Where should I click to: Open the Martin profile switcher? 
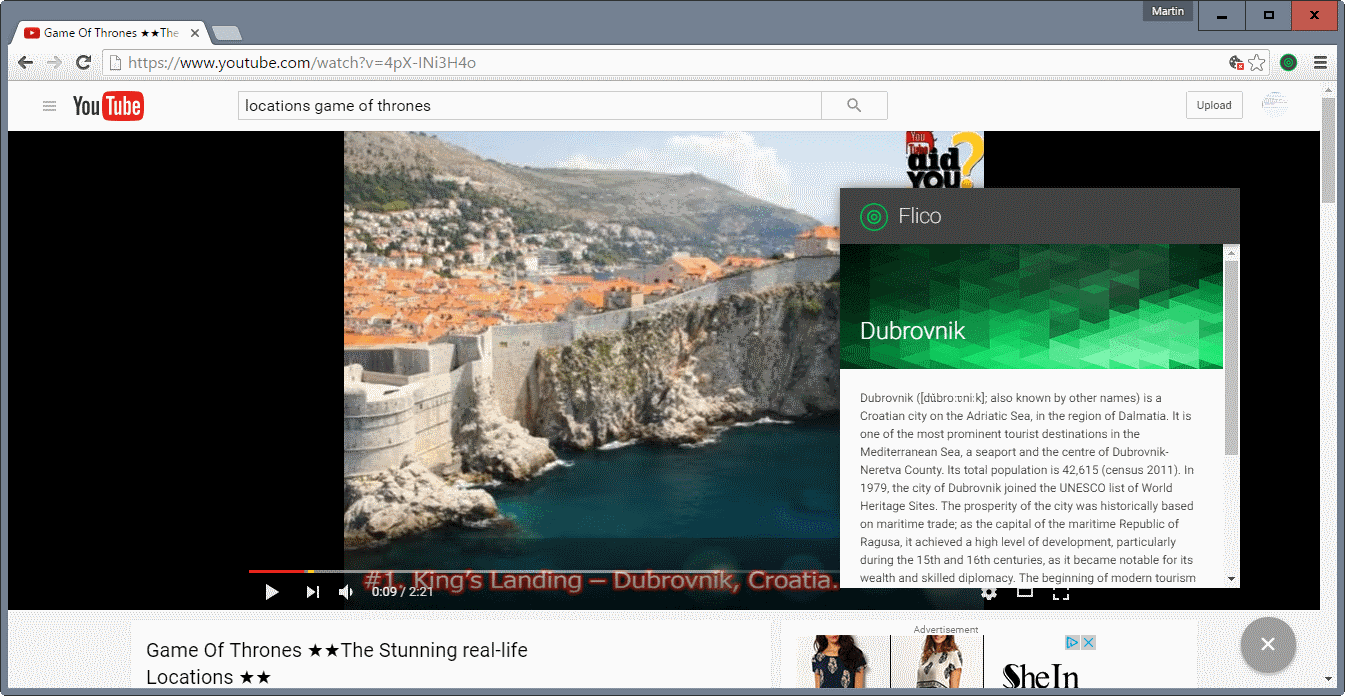(1167, 12)
